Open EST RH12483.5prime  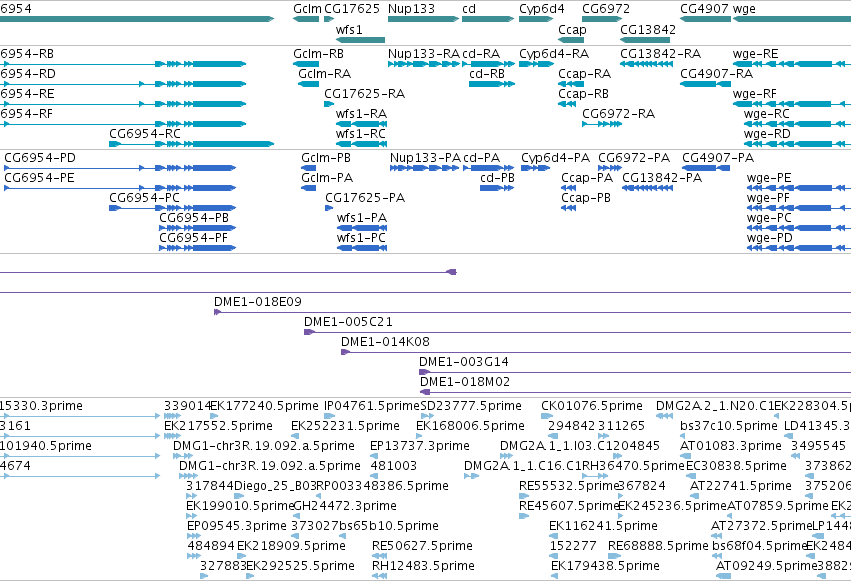point(423,566)
